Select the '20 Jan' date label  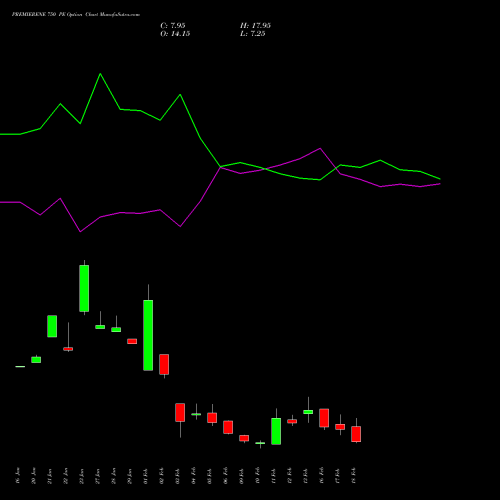click(34, 476)
